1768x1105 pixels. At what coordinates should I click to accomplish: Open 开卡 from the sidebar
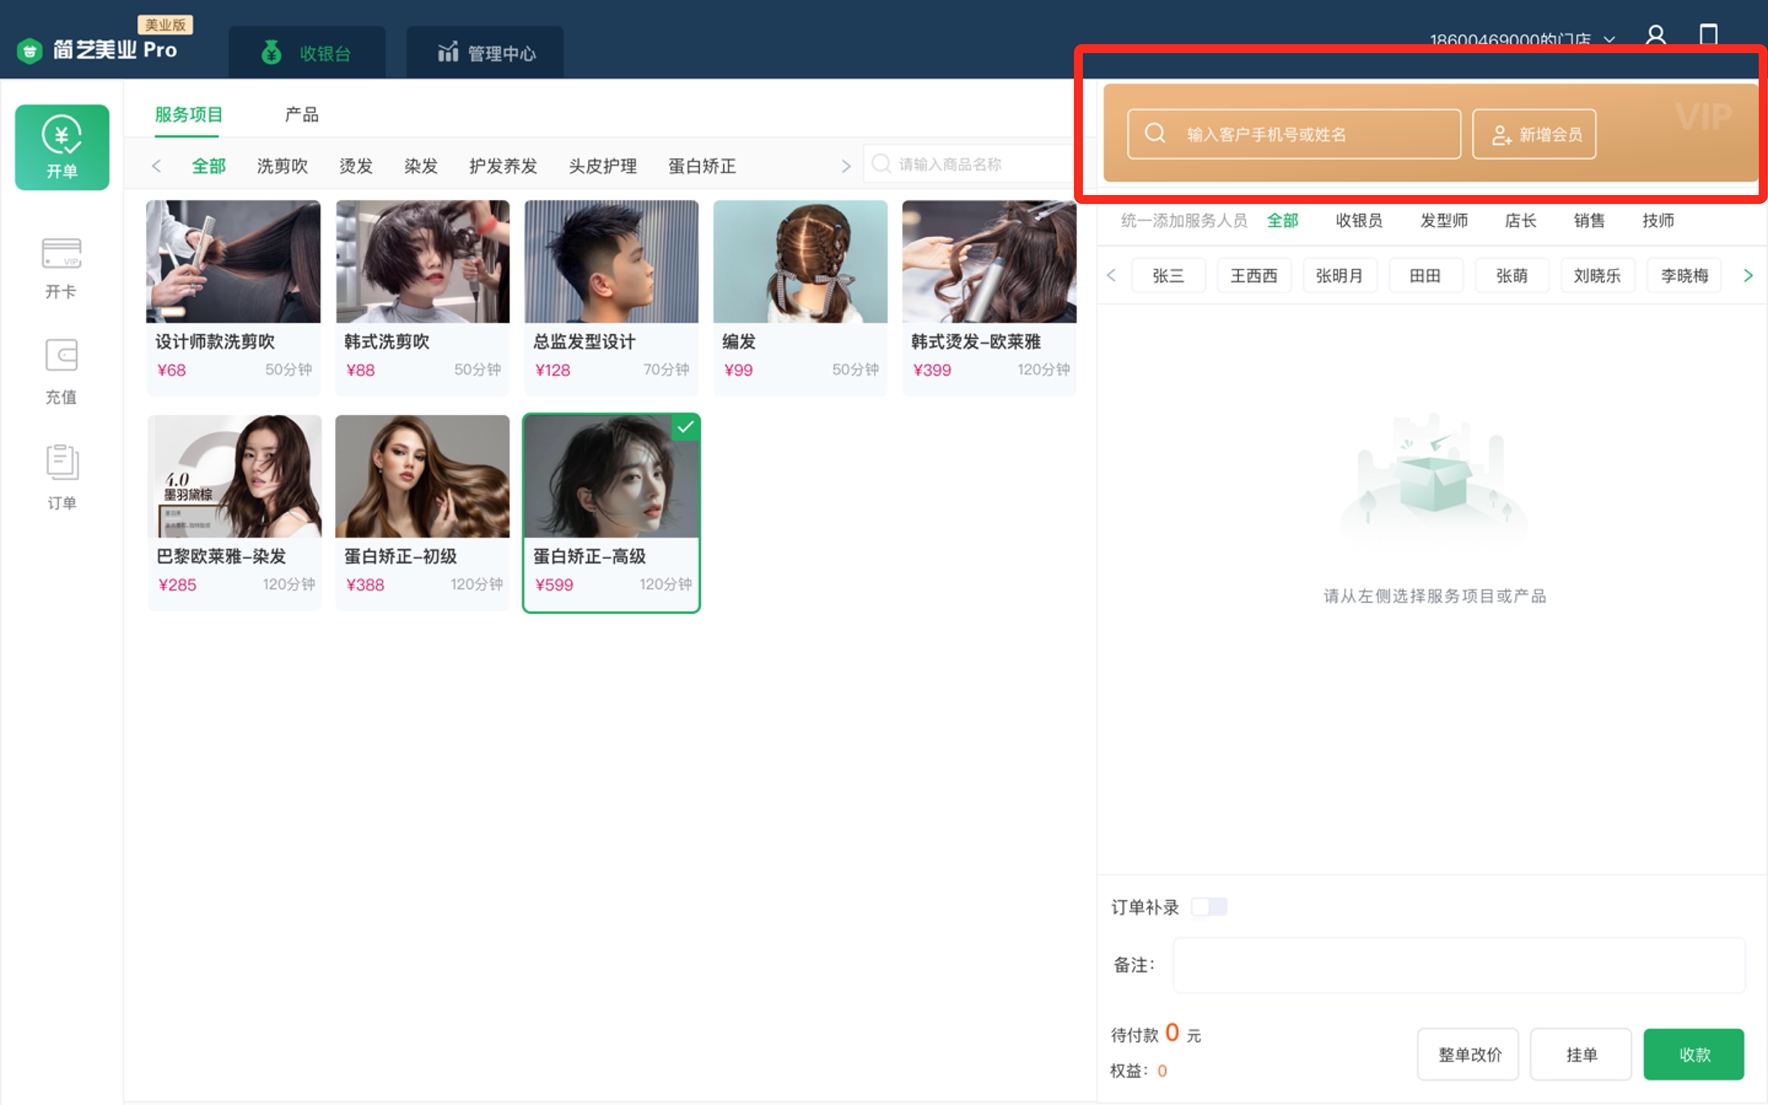point(62,265)
